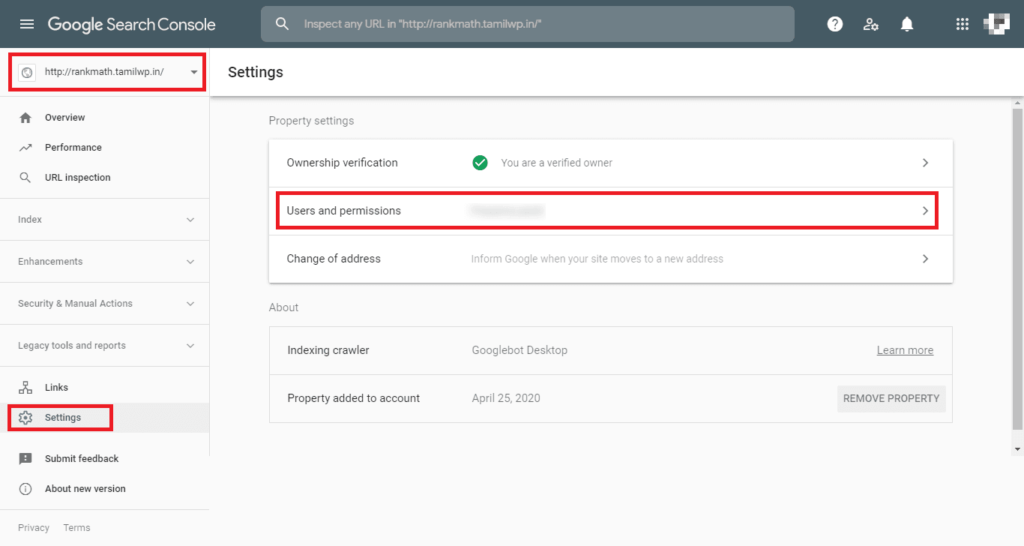Click the 'About' section heading

[283, 308]
